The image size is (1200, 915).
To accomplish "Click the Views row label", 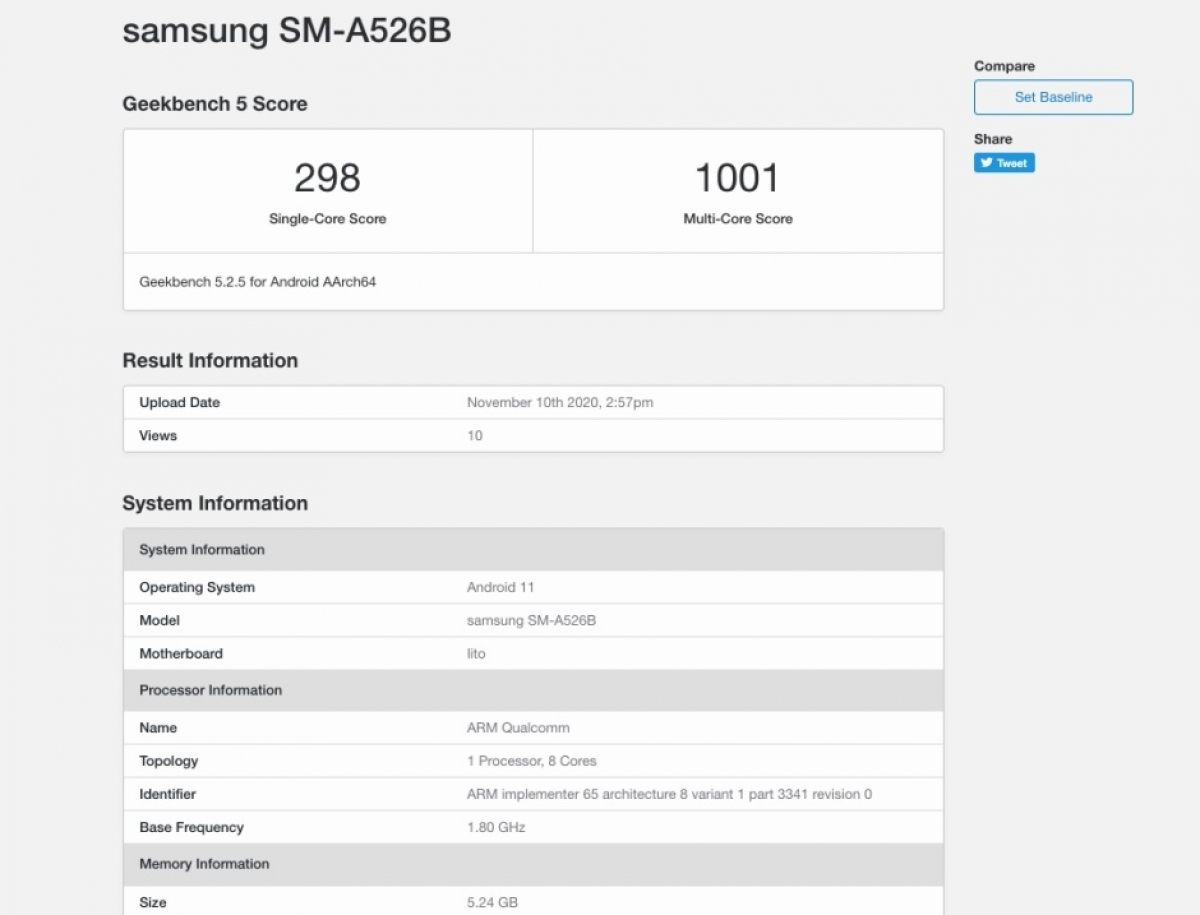I will point(158,435).
